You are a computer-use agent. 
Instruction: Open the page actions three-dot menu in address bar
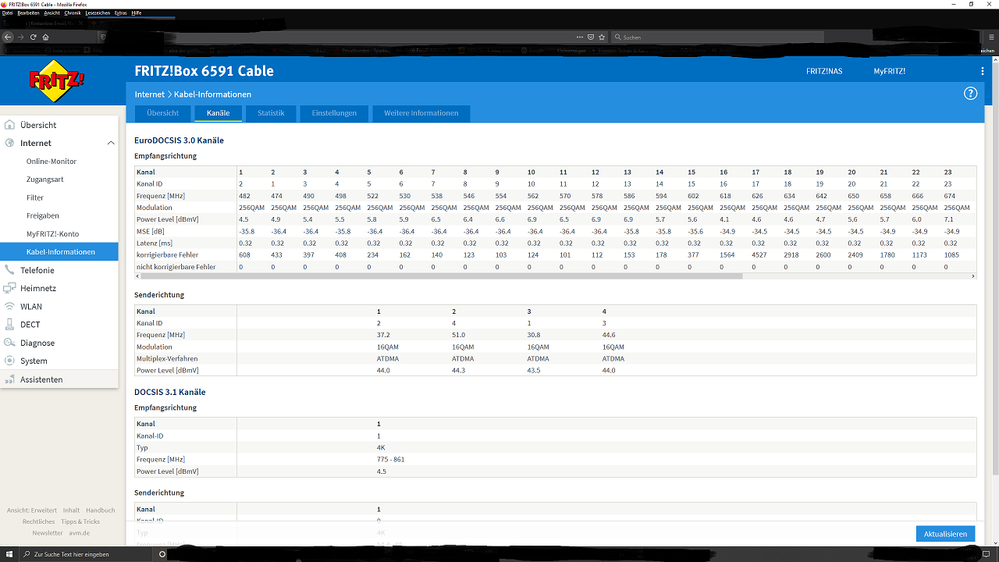(579, 37)
